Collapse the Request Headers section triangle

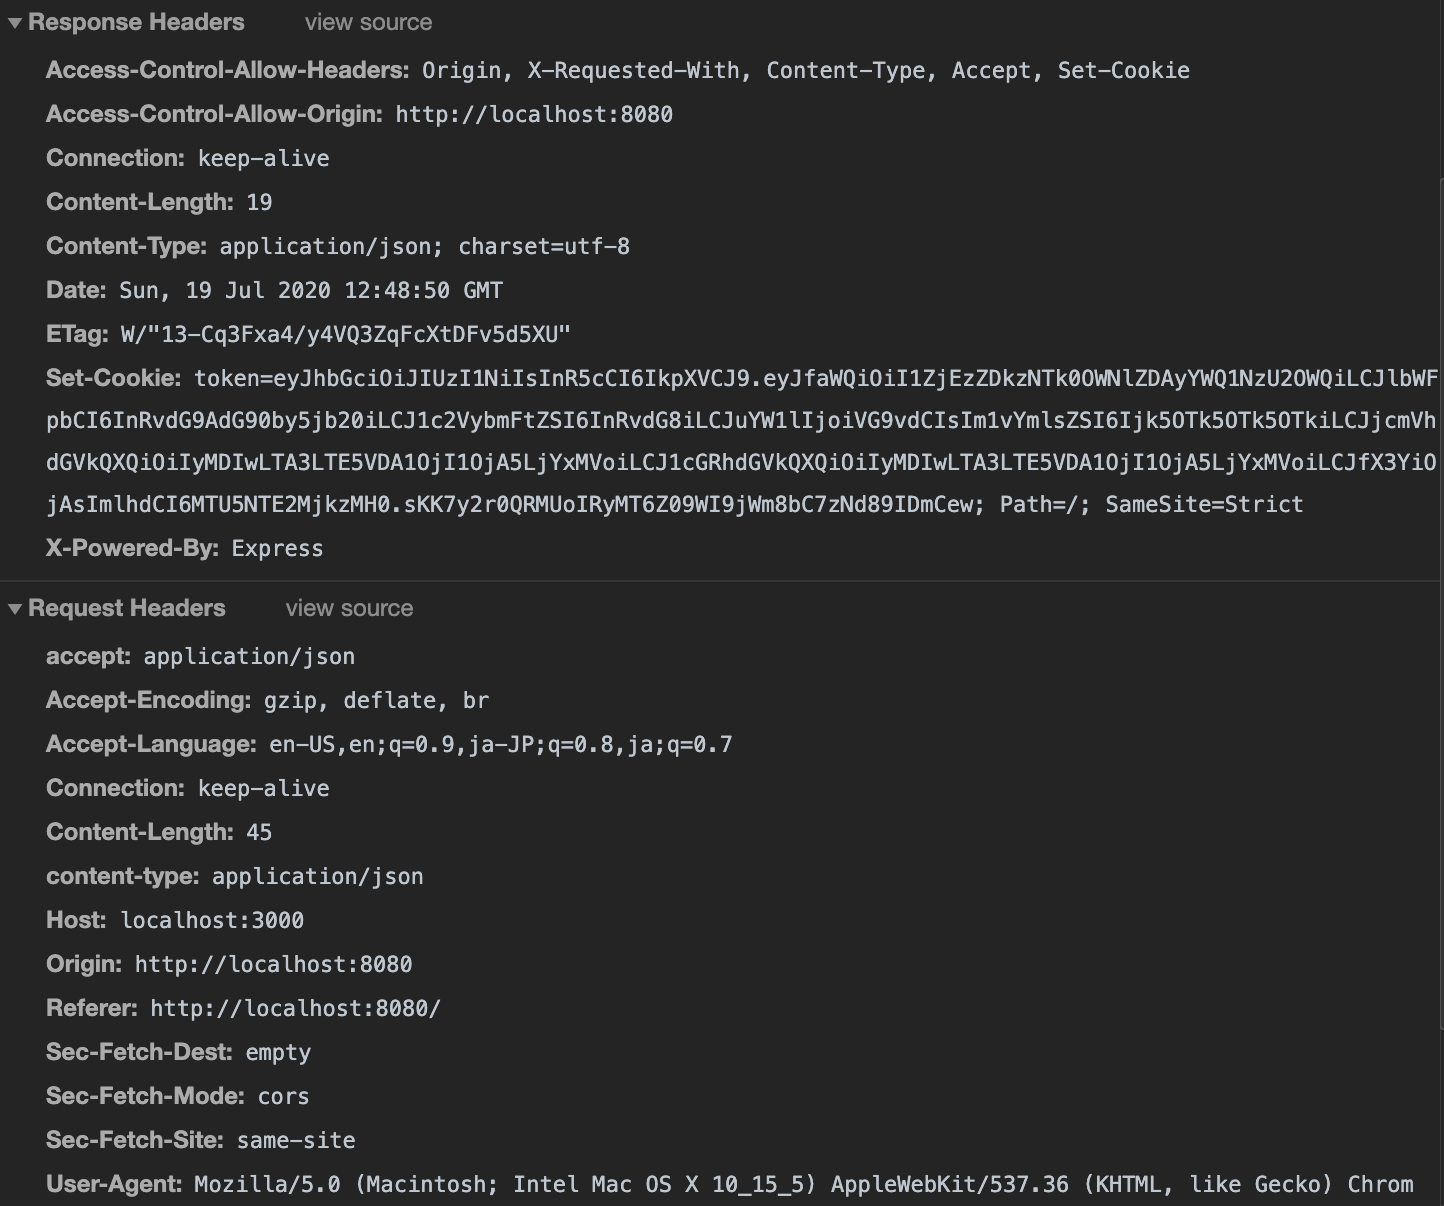(x=15, y=609)
